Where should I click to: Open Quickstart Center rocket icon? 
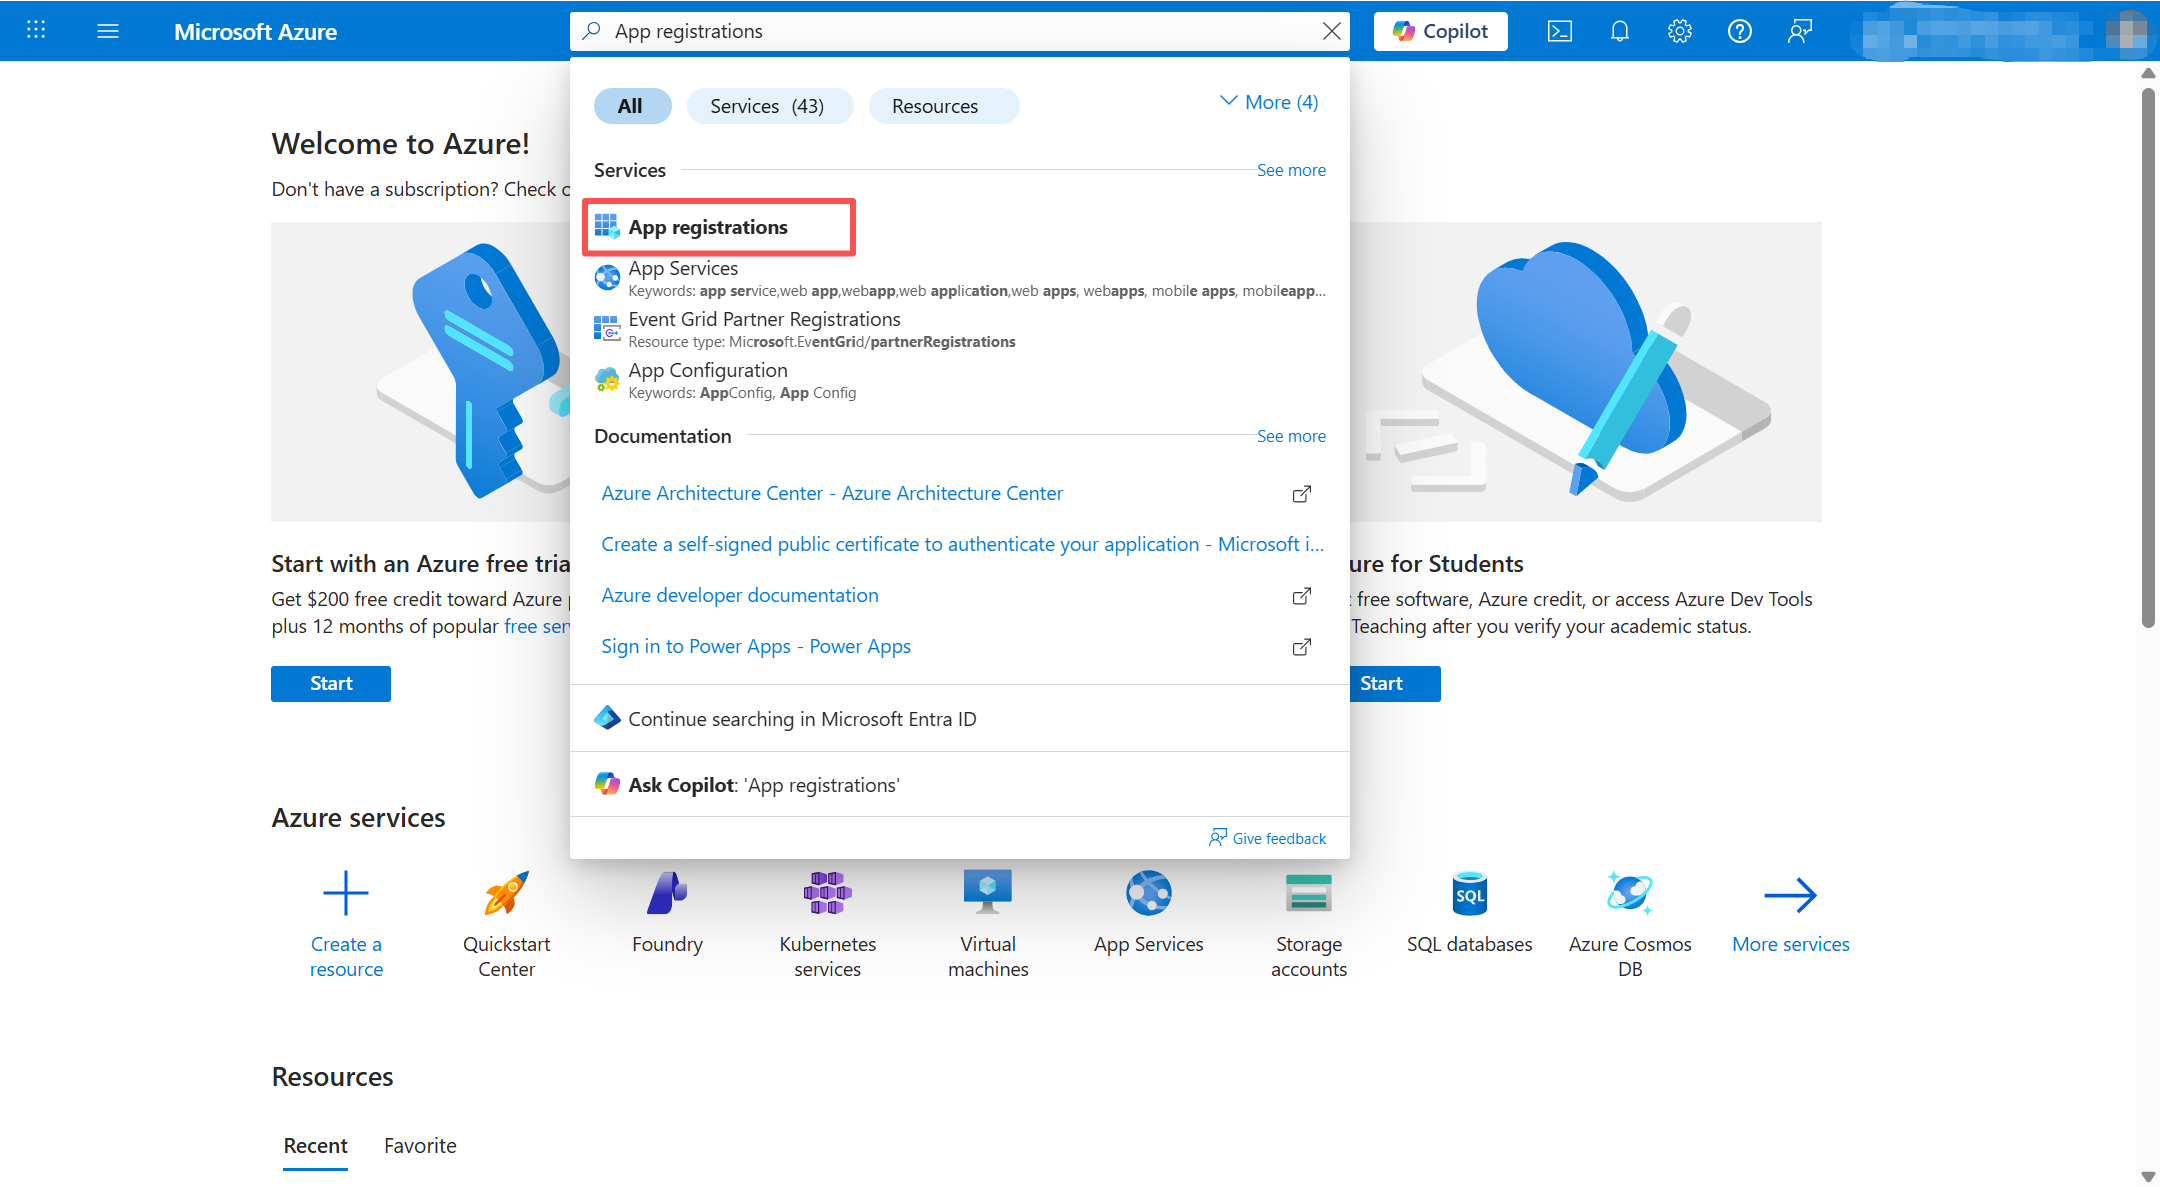506,893
